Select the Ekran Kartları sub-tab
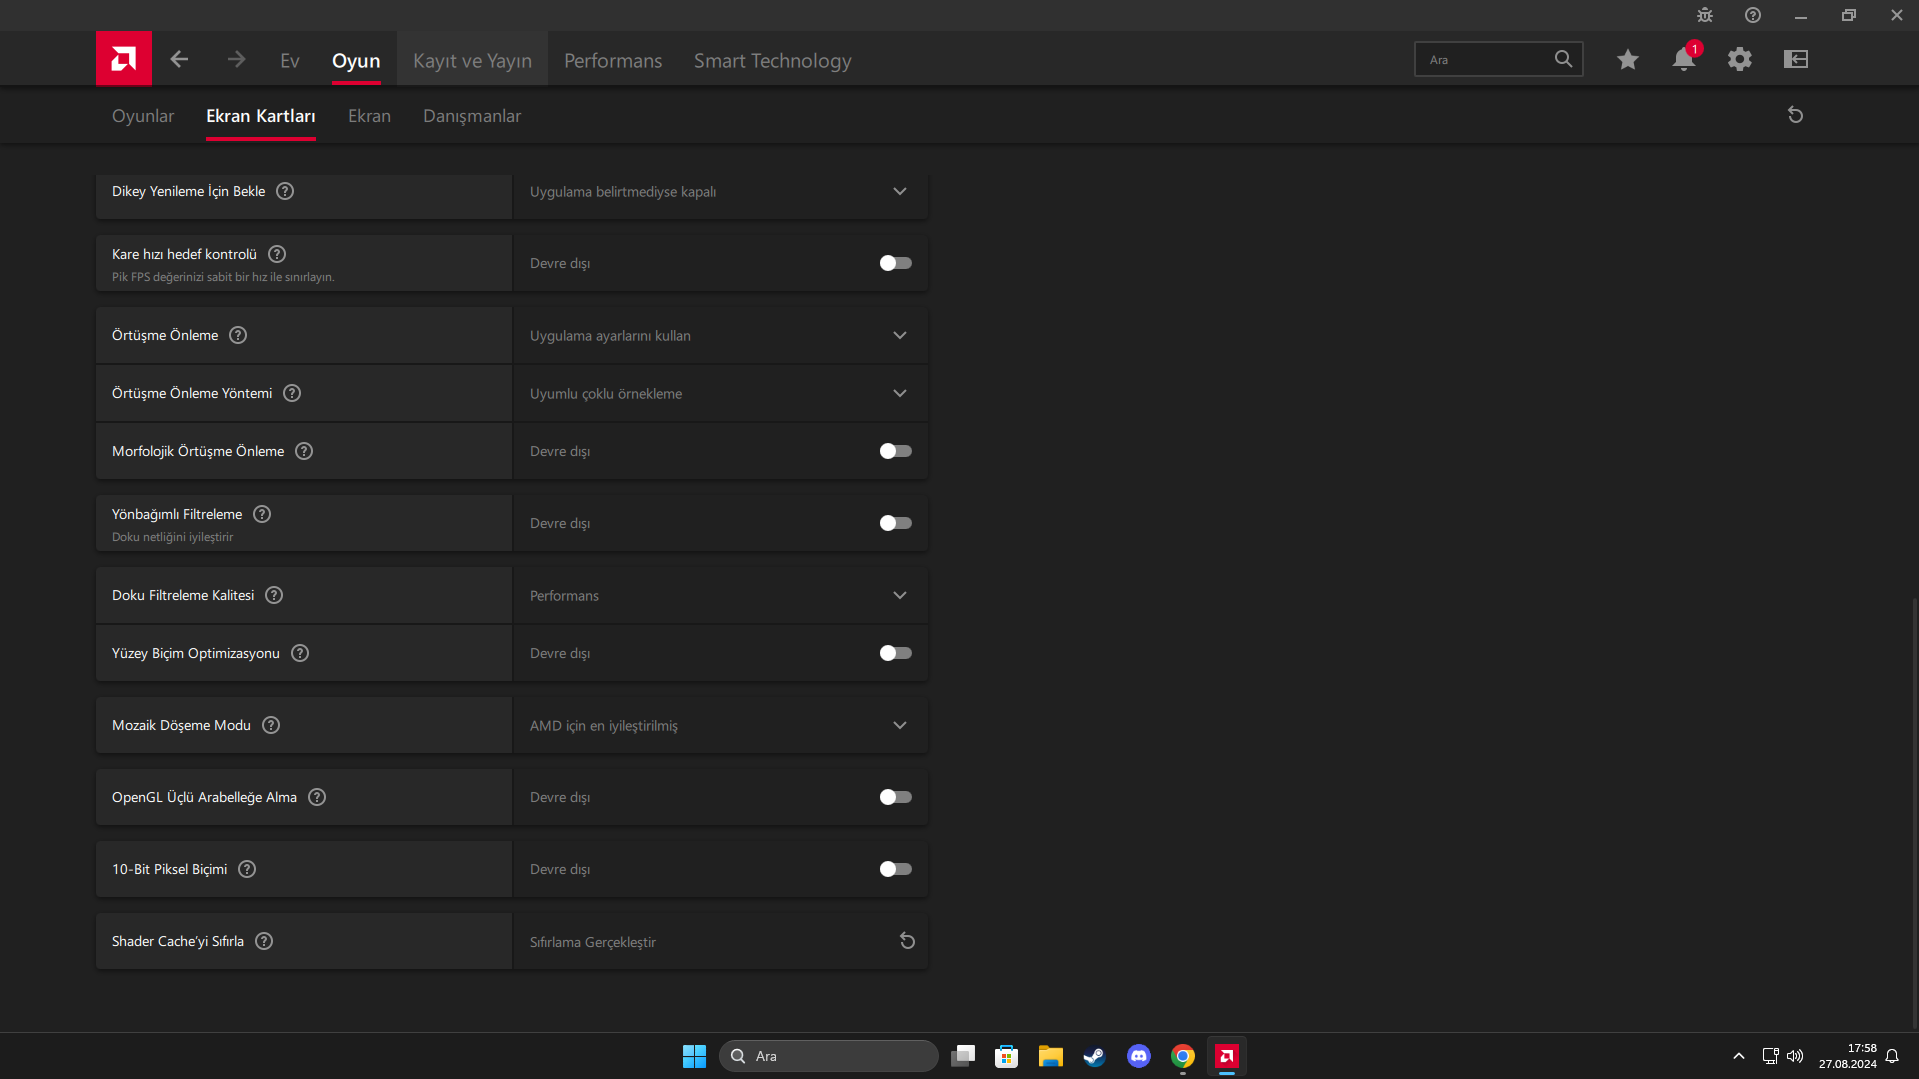This screenshot has height=1079, width=1919. point(261,116)
